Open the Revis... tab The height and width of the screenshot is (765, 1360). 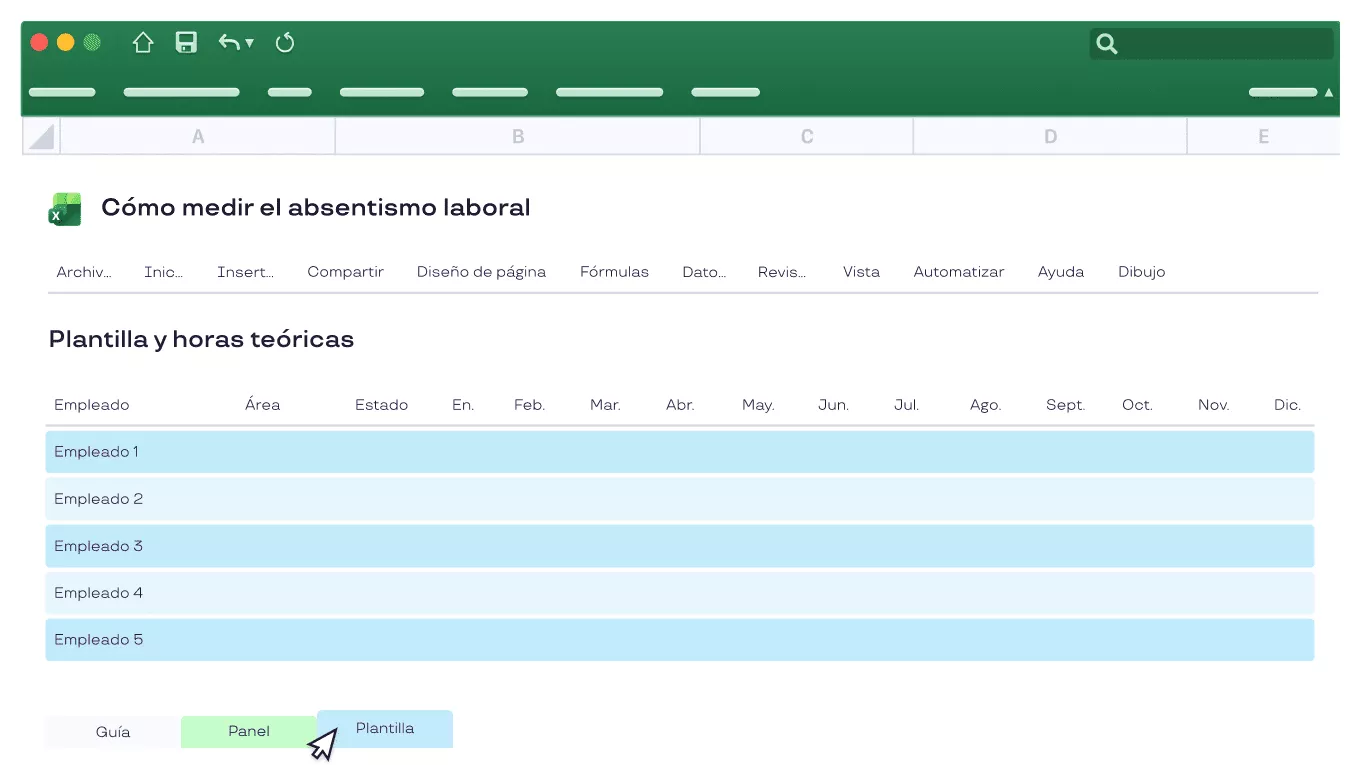782,272
